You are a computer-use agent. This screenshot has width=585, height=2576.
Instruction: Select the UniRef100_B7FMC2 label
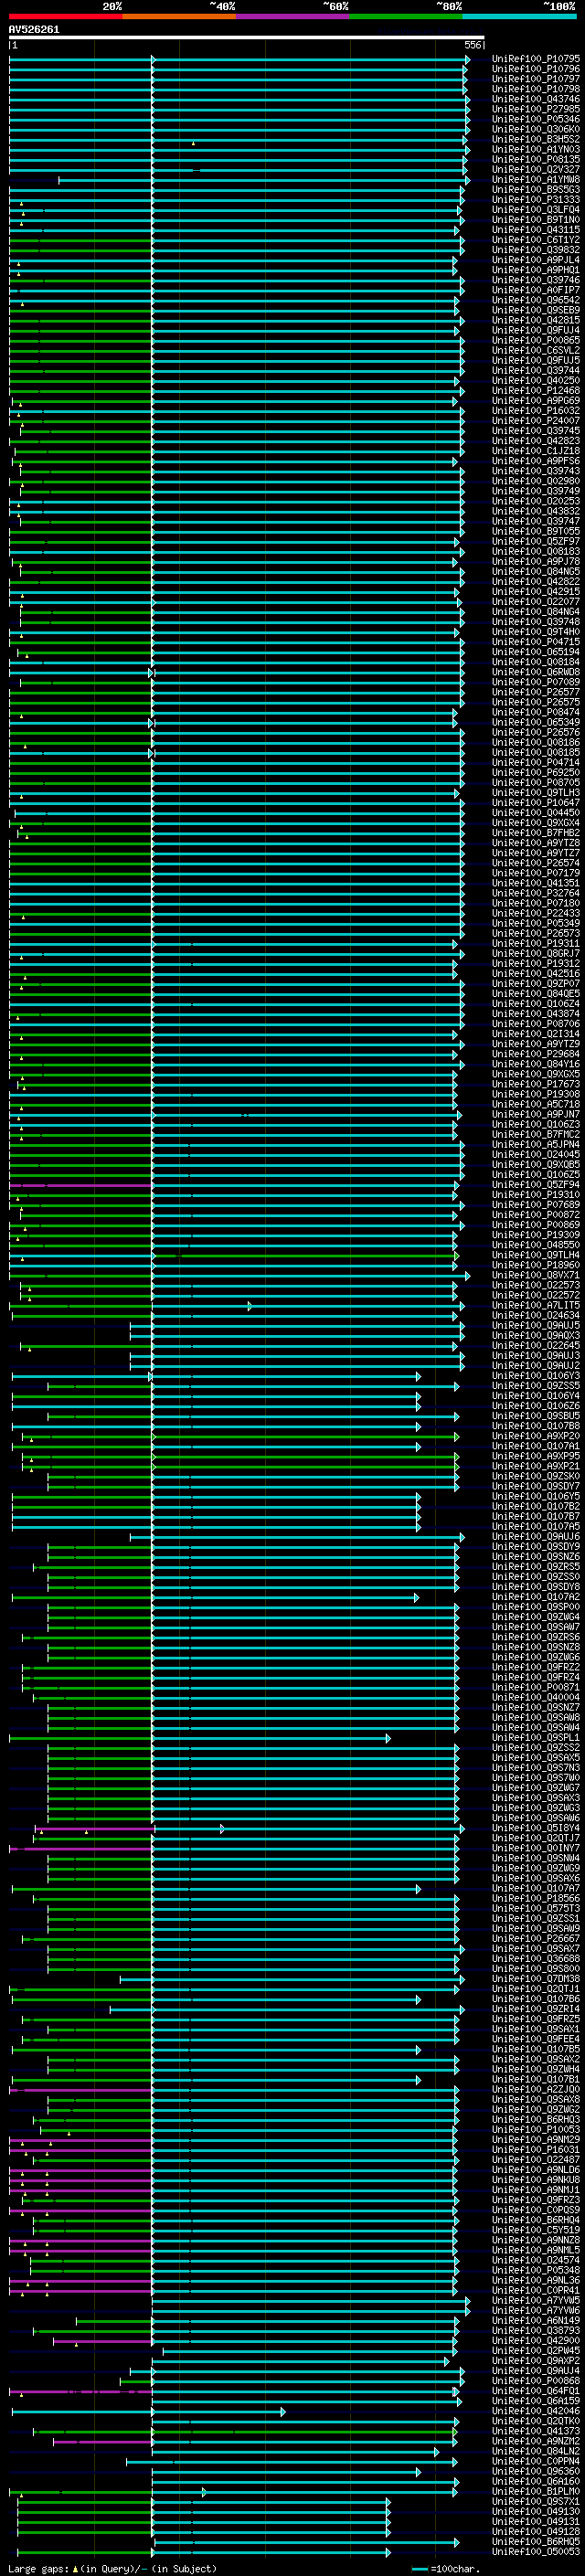[536, 1134]
